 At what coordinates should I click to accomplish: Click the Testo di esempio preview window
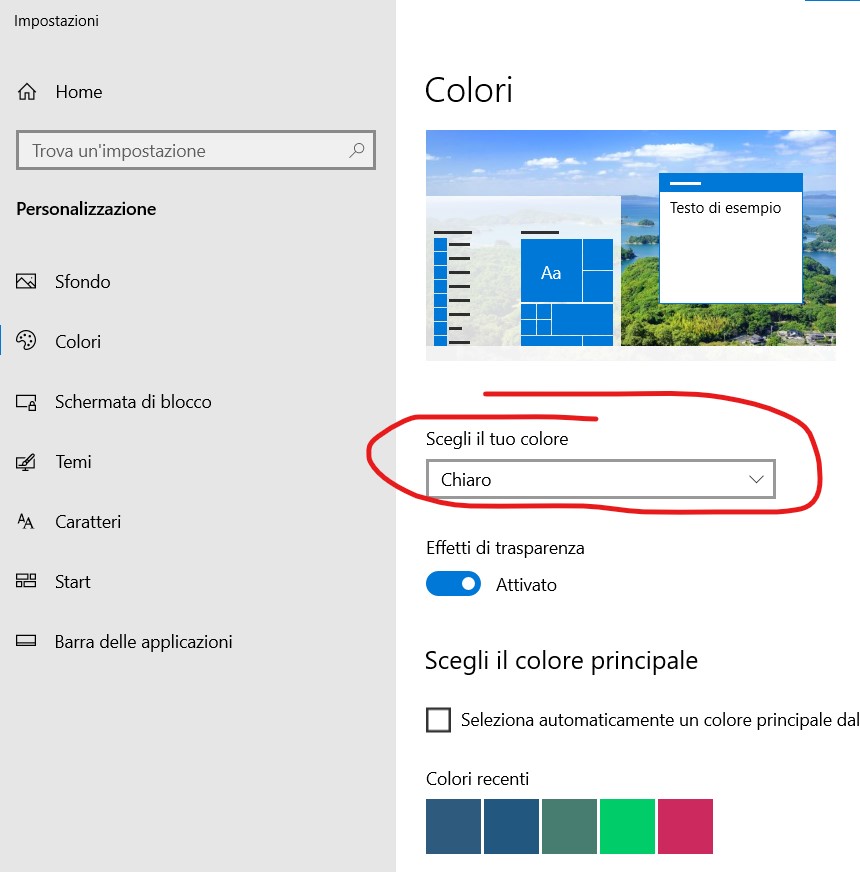click(730, 238)
